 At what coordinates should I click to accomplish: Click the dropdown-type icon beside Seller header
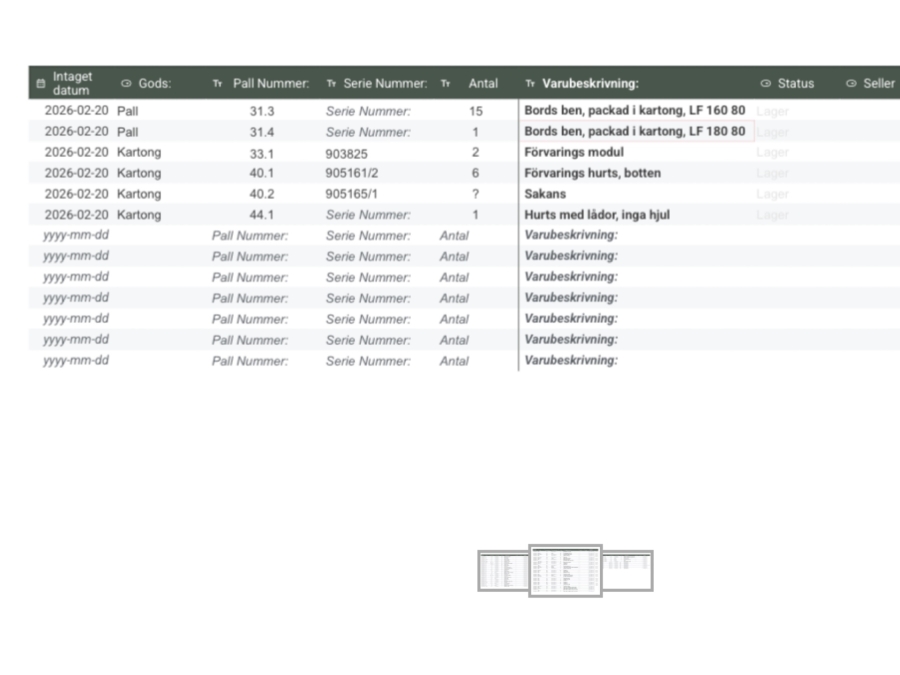point(850,84)
